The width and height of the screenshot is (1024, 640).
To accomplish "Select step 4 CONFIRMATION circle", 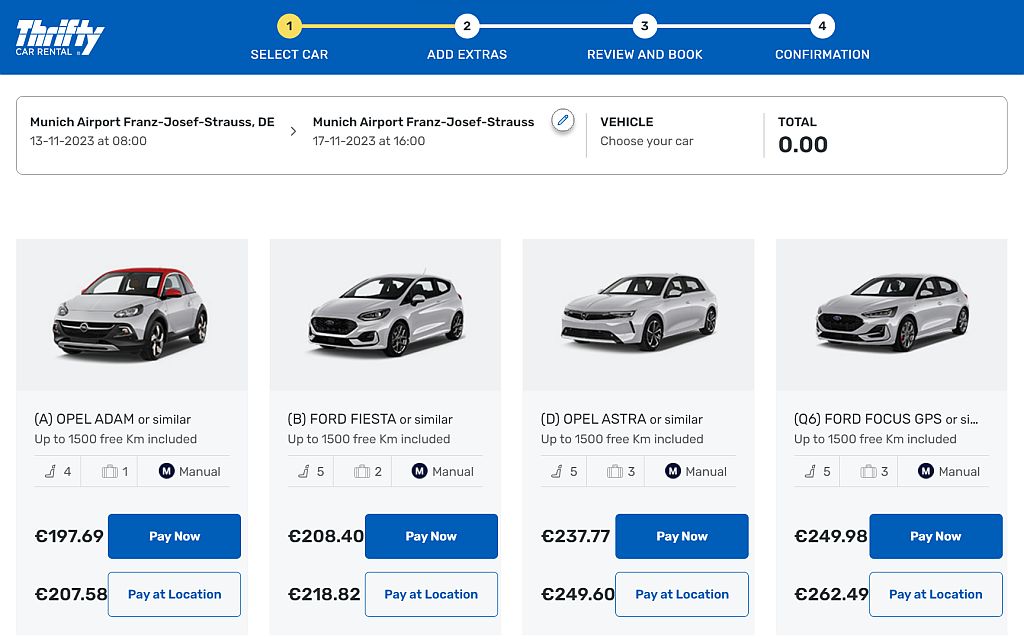I will pyautogui.click(x=822, y=26).
